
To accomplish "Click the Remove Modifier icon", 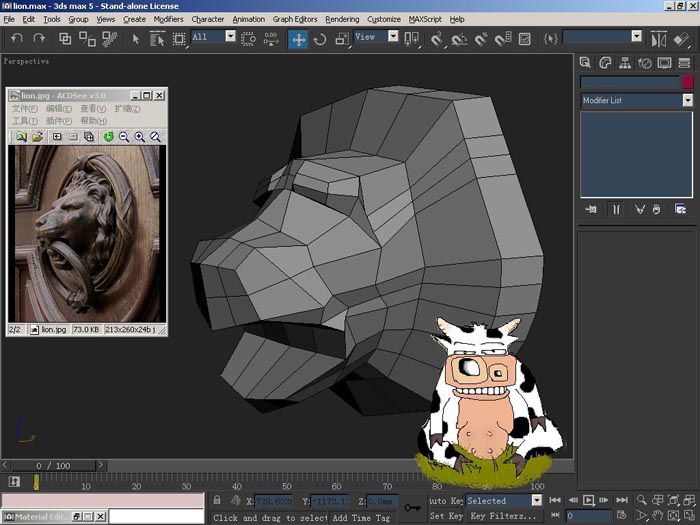I will point(656,209).
